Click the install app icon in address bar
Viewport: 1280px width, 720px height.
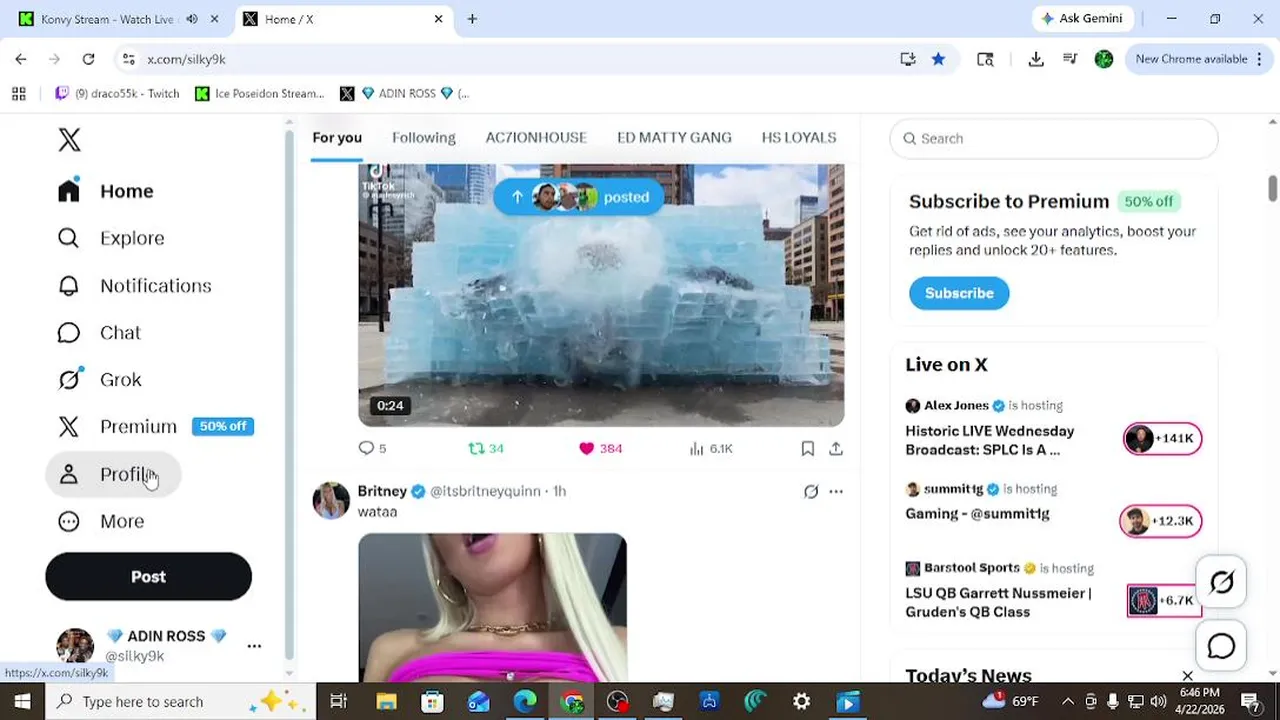tap(908, 59)
